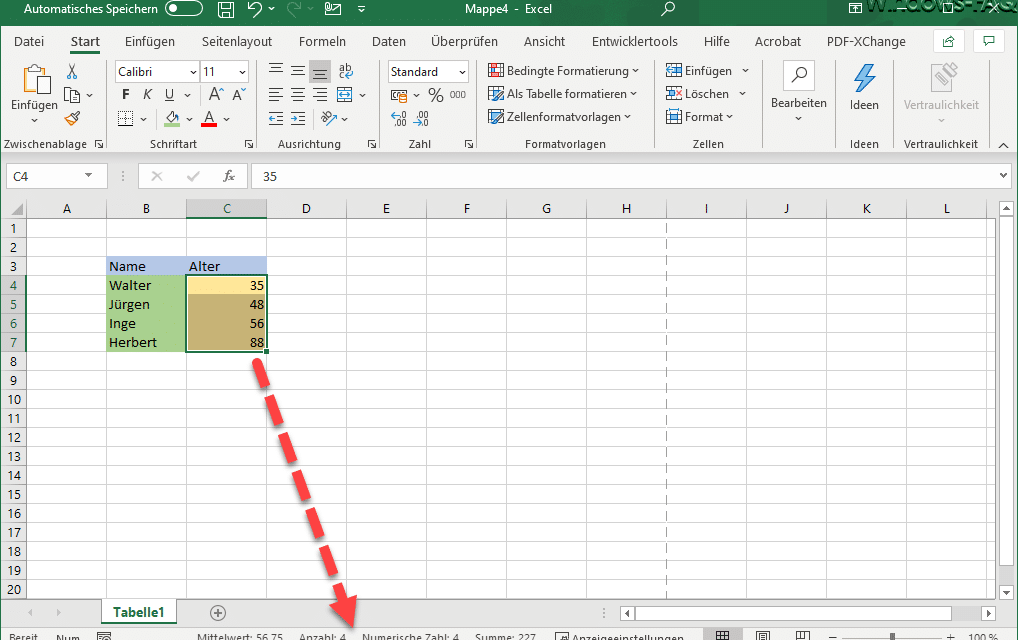Open the font size 11 dropdown
The width and height of the screenshot is (1018, 640).
coord(242,71)
